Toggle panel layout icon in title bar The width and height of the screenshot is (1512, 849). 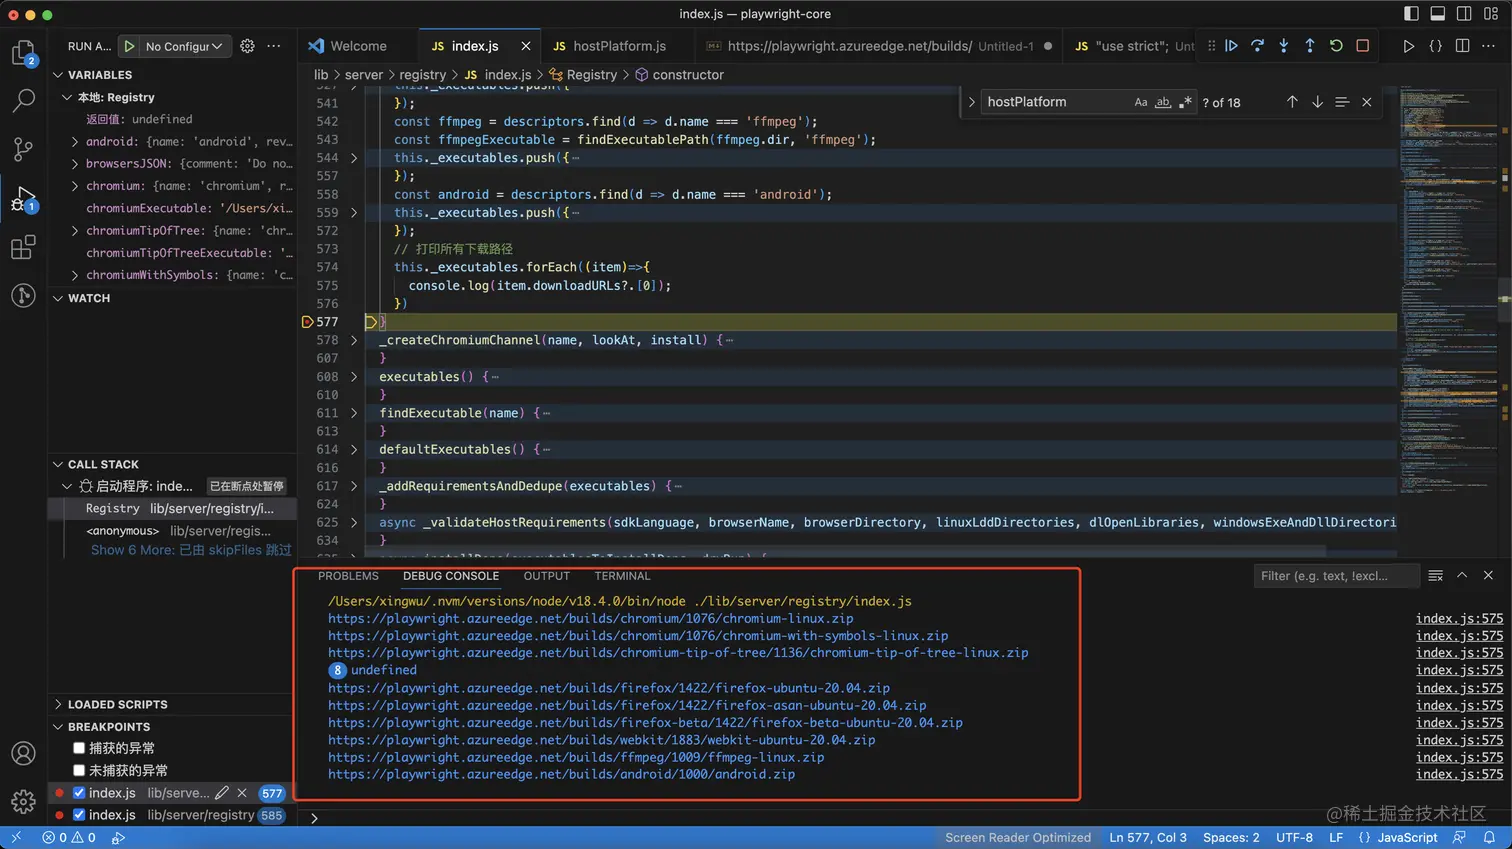tap(1437, 14)
